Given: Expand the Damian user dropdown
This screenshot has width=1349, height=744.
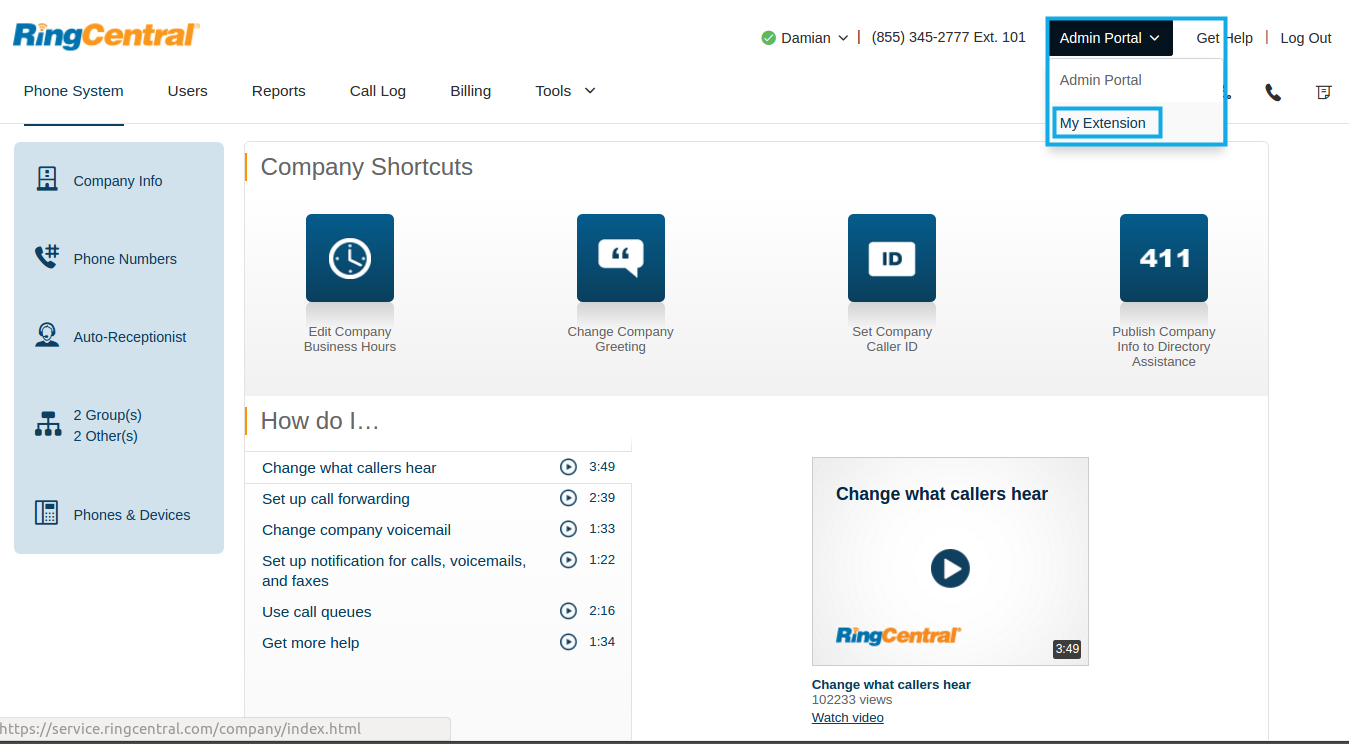Looking at the screenshot, I should (x=843, y=38).
